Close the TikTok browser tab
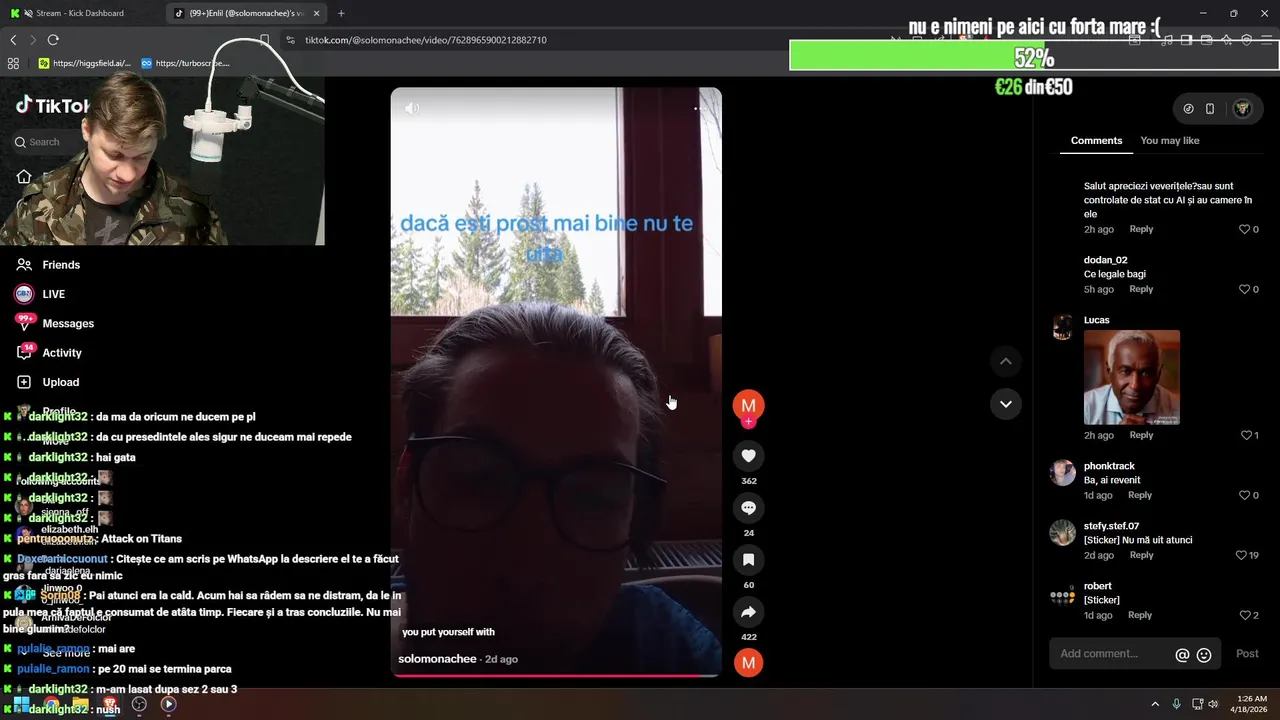Screen dimensions: 1280x720 [x=317, y=13]
